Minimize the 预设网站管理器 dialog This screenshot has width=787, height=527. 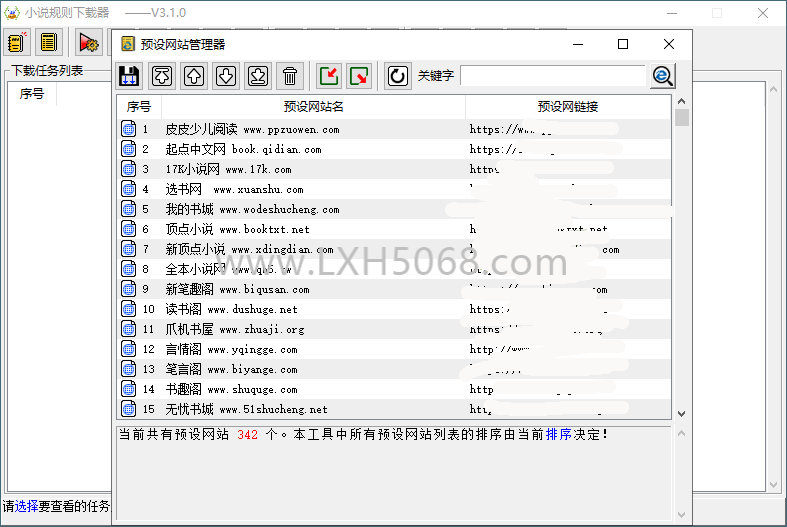tap(578, 44)
